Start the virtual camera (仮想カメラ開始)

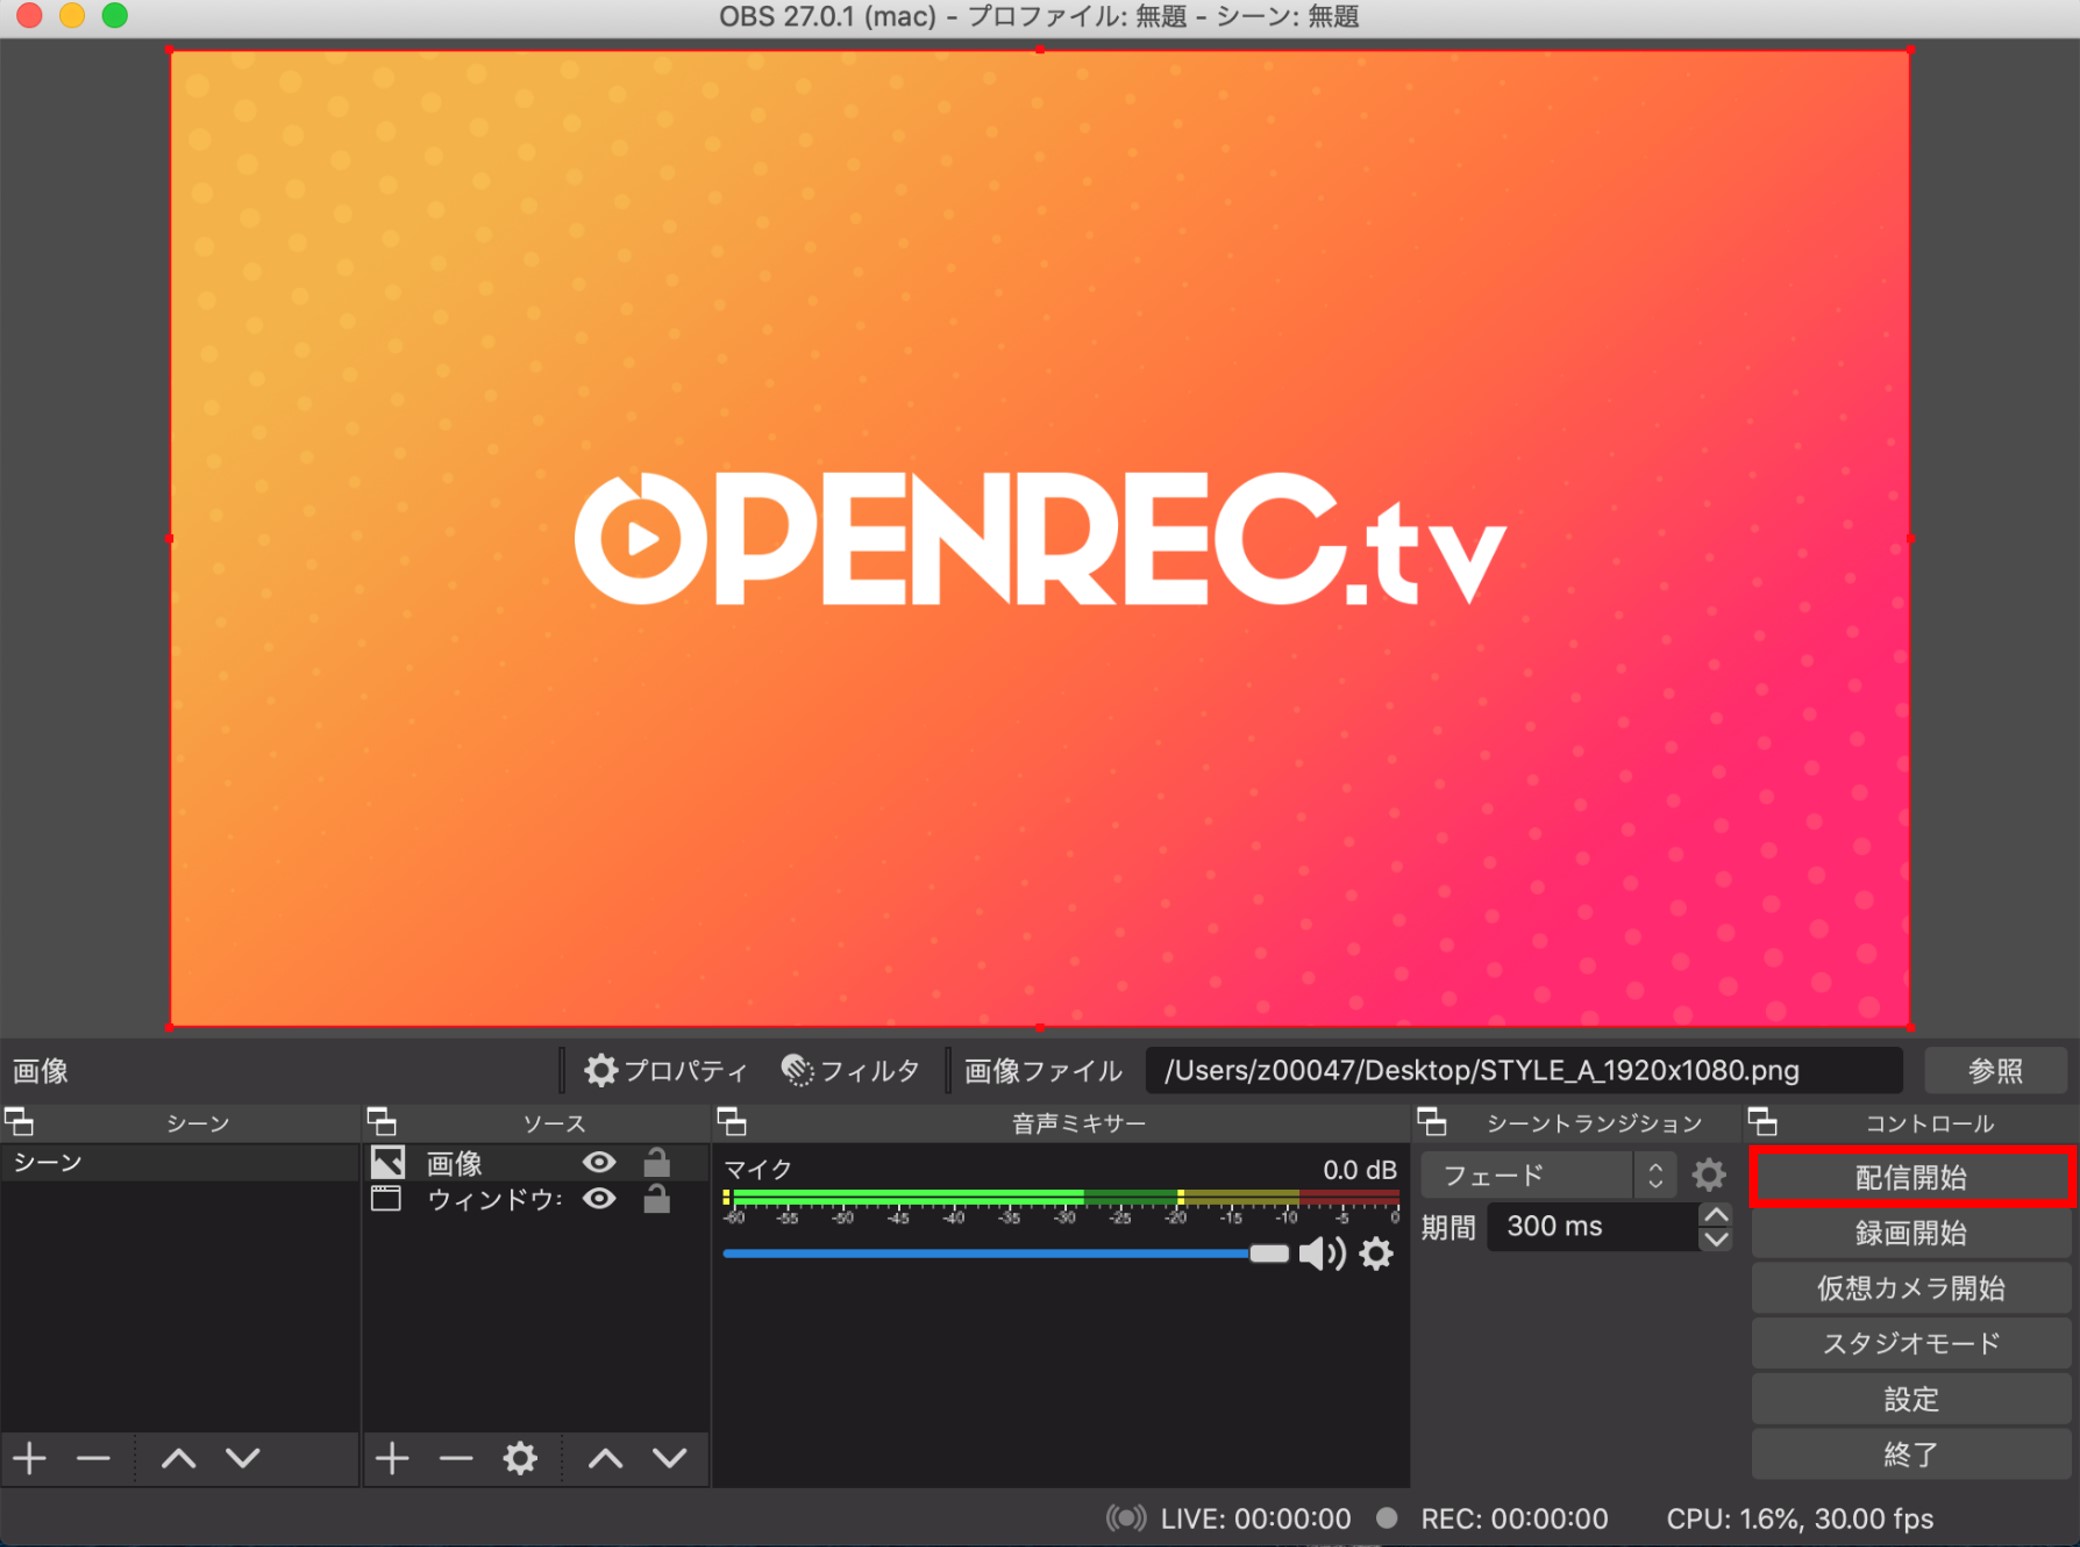[x=1911, y=1288]
